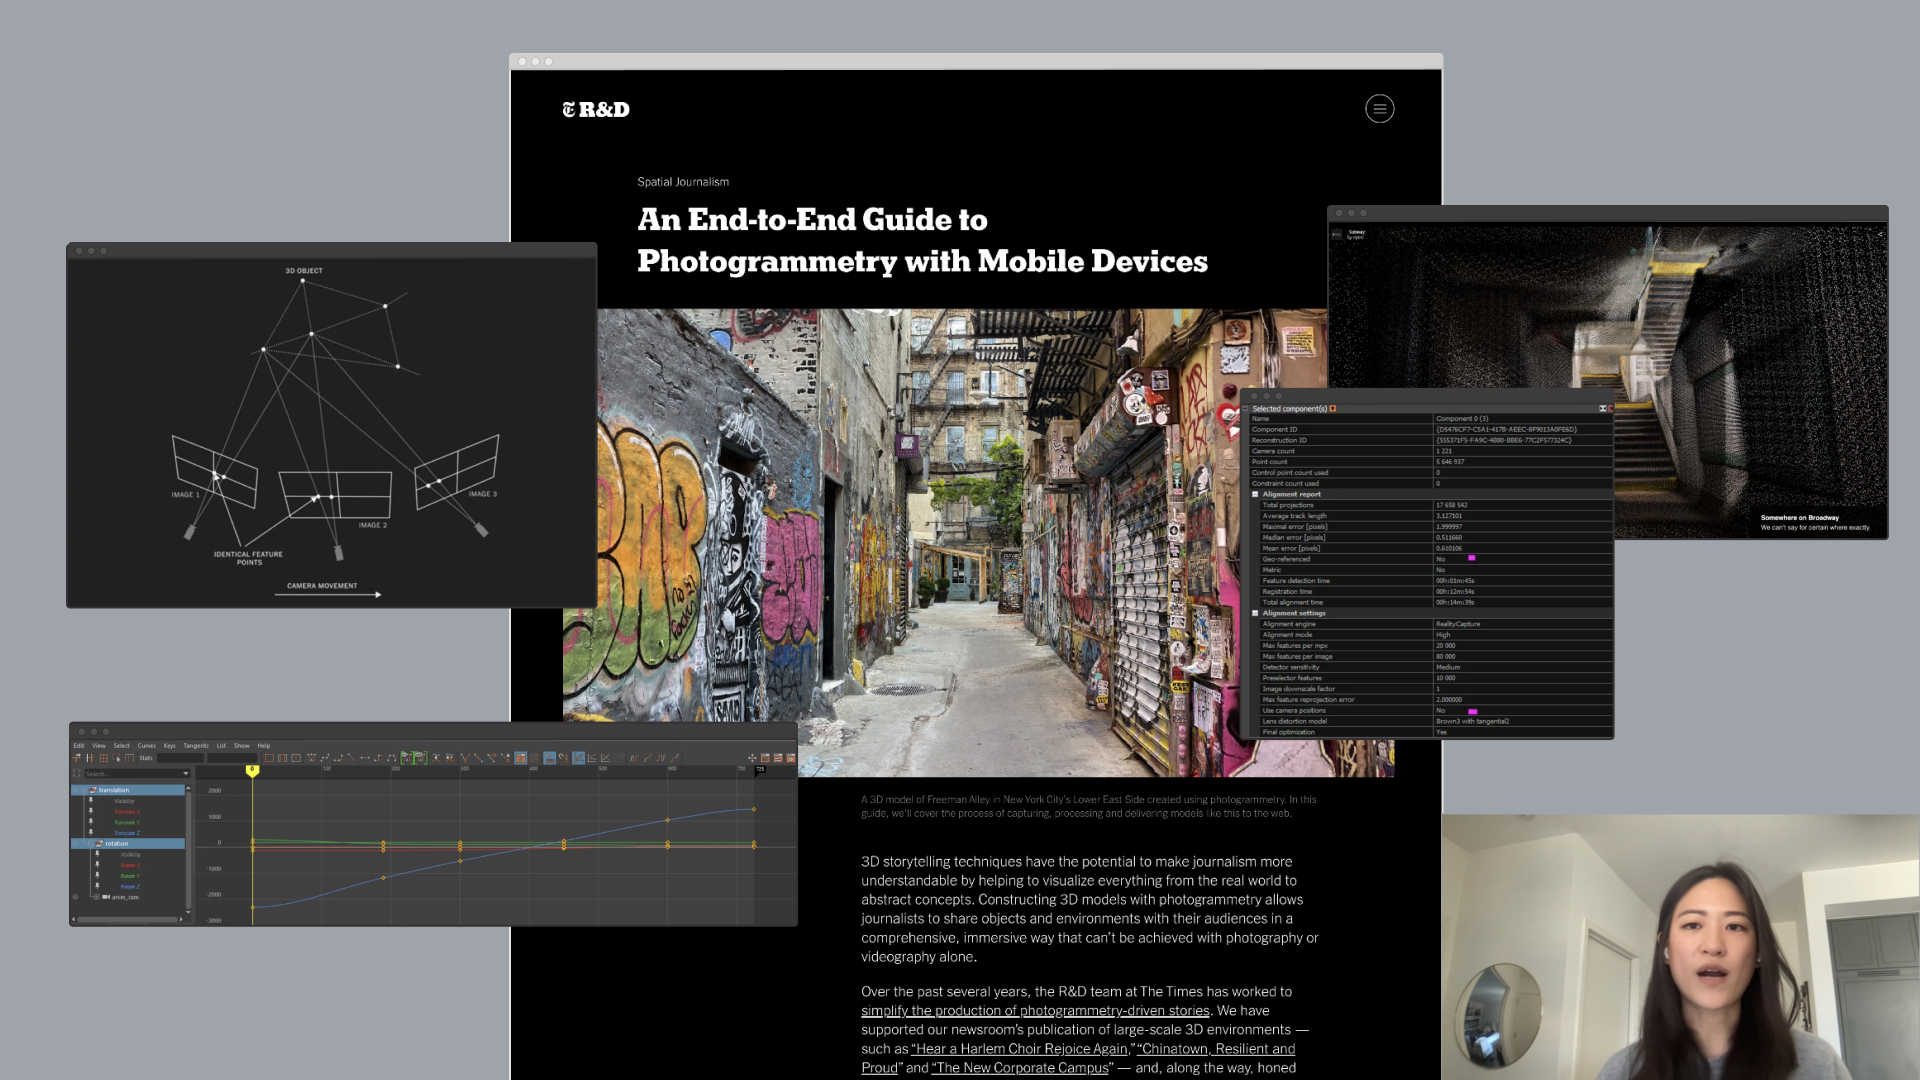Image resolution: width=1920 pixels, height=1080 pixels.
Task: Click the move nearest key tool icon
Action: pos(77,758)
